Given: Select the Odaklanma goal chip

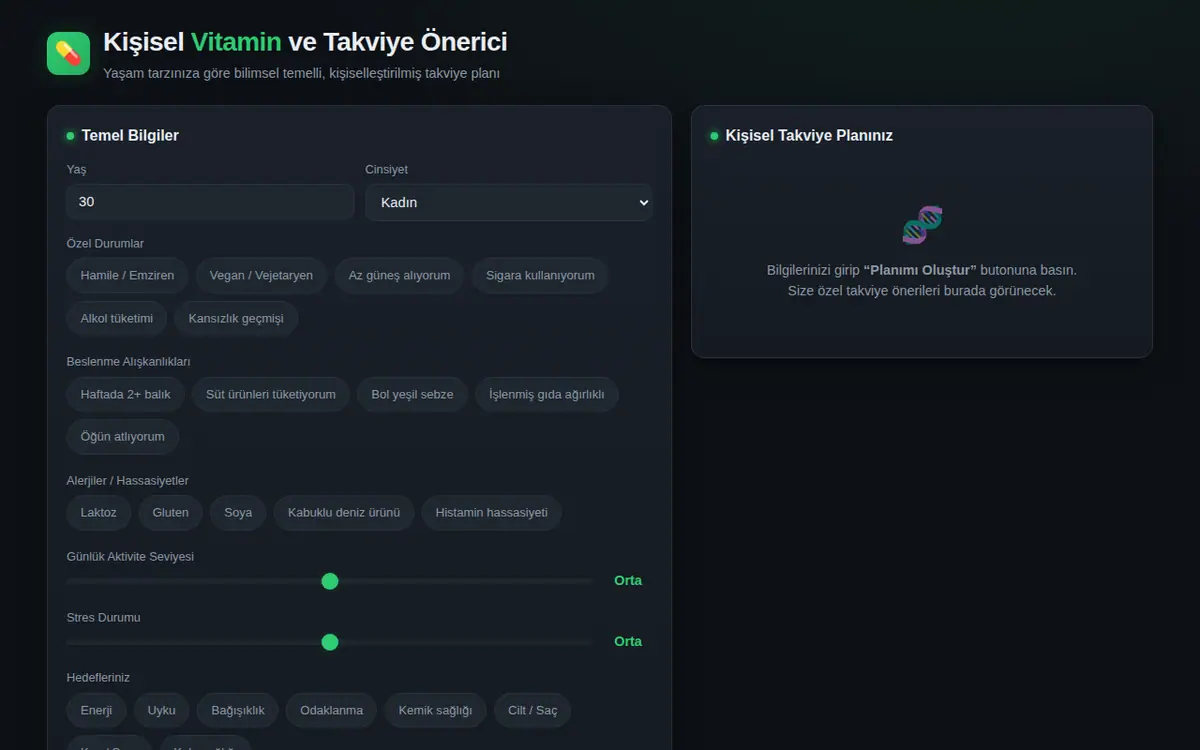Looking at the screenshot, I should pyautogui.click(x=331, y=711).
